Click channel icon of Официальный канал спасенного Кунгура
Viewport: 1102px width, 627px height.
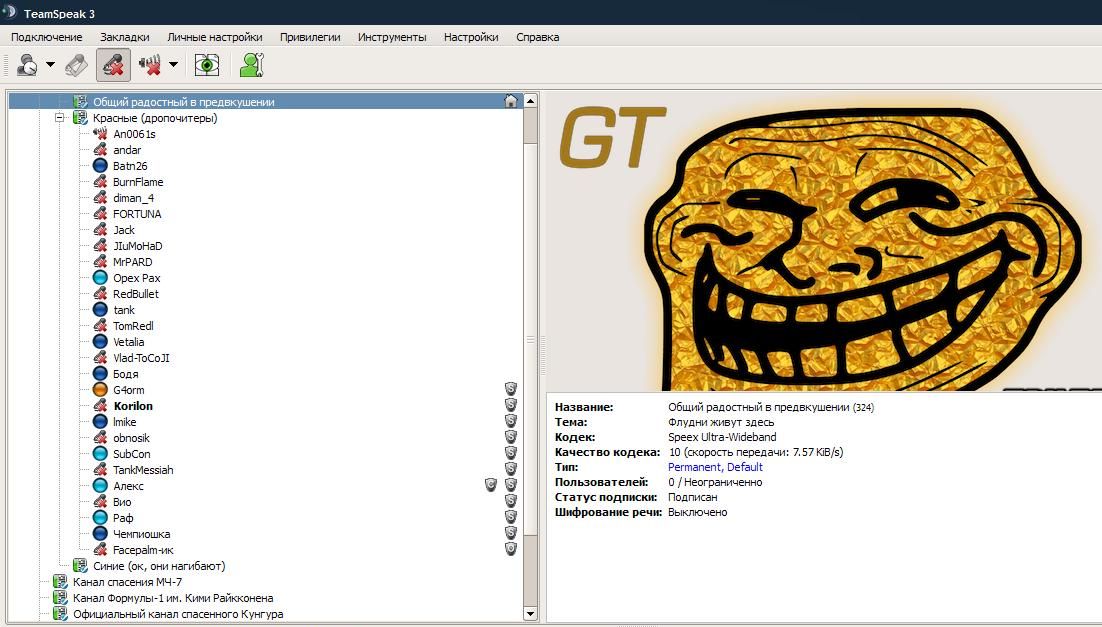60,614
